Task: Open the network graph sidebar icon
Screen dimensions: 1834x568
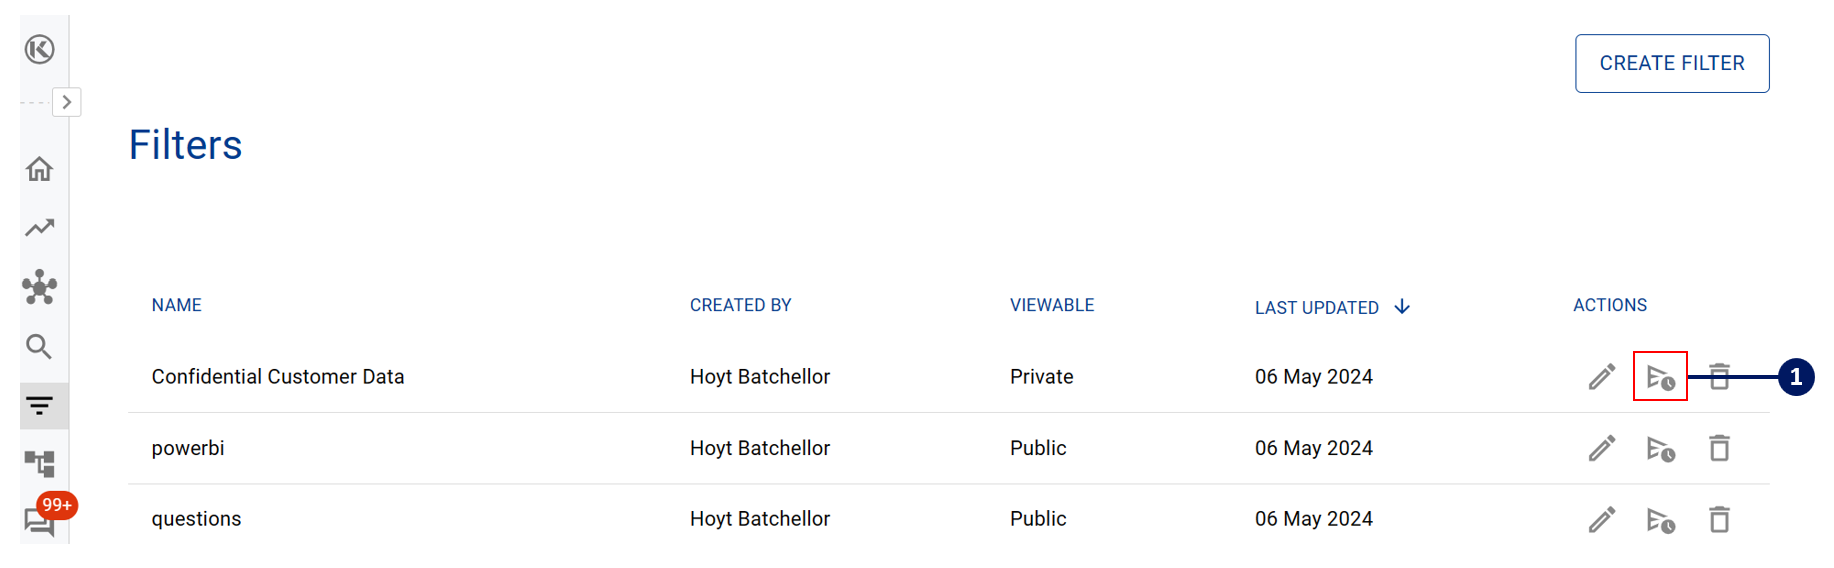Action: (x=39, y=287)
